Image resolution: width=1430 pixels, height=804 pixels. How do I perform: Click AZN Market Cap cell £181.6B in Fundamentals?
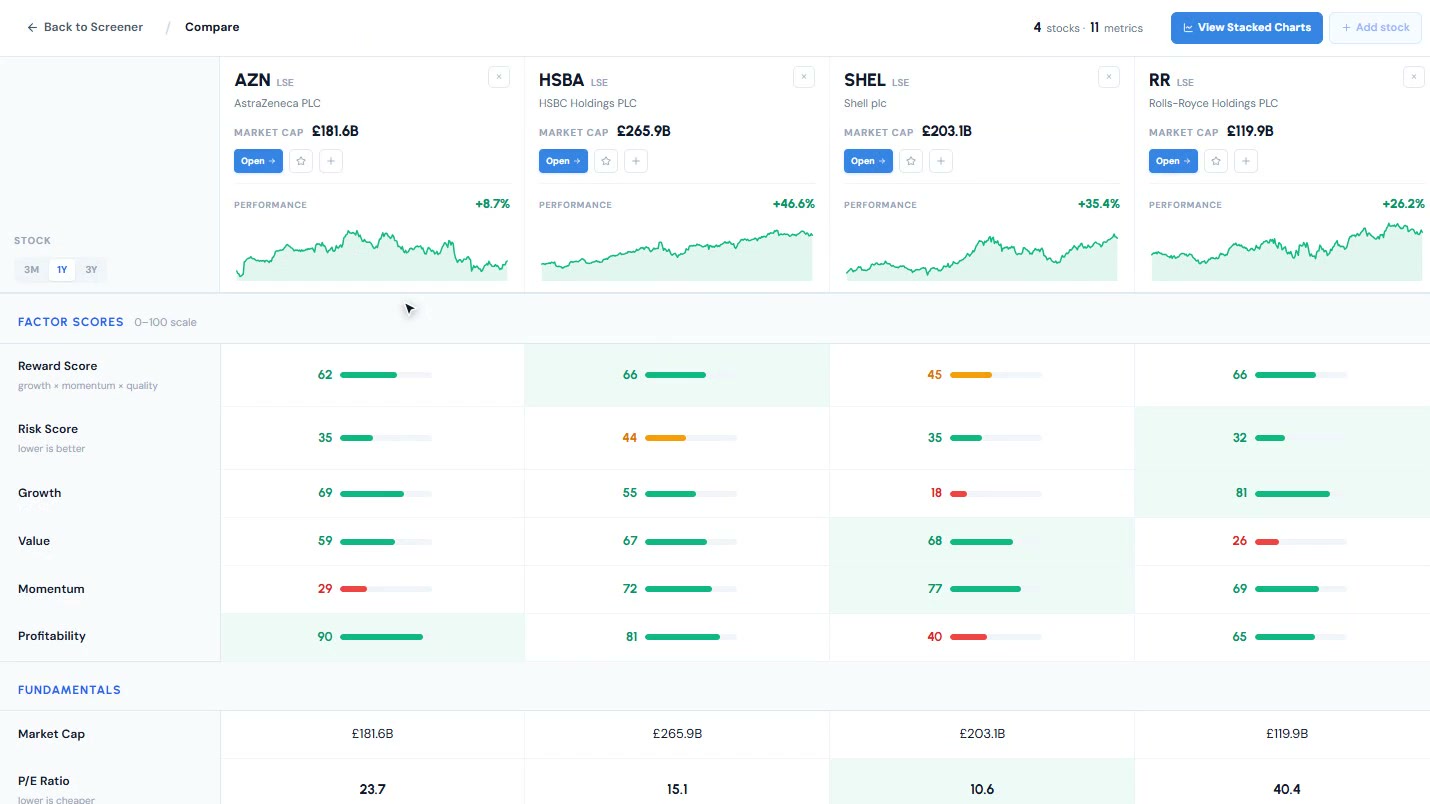(372, 734)
